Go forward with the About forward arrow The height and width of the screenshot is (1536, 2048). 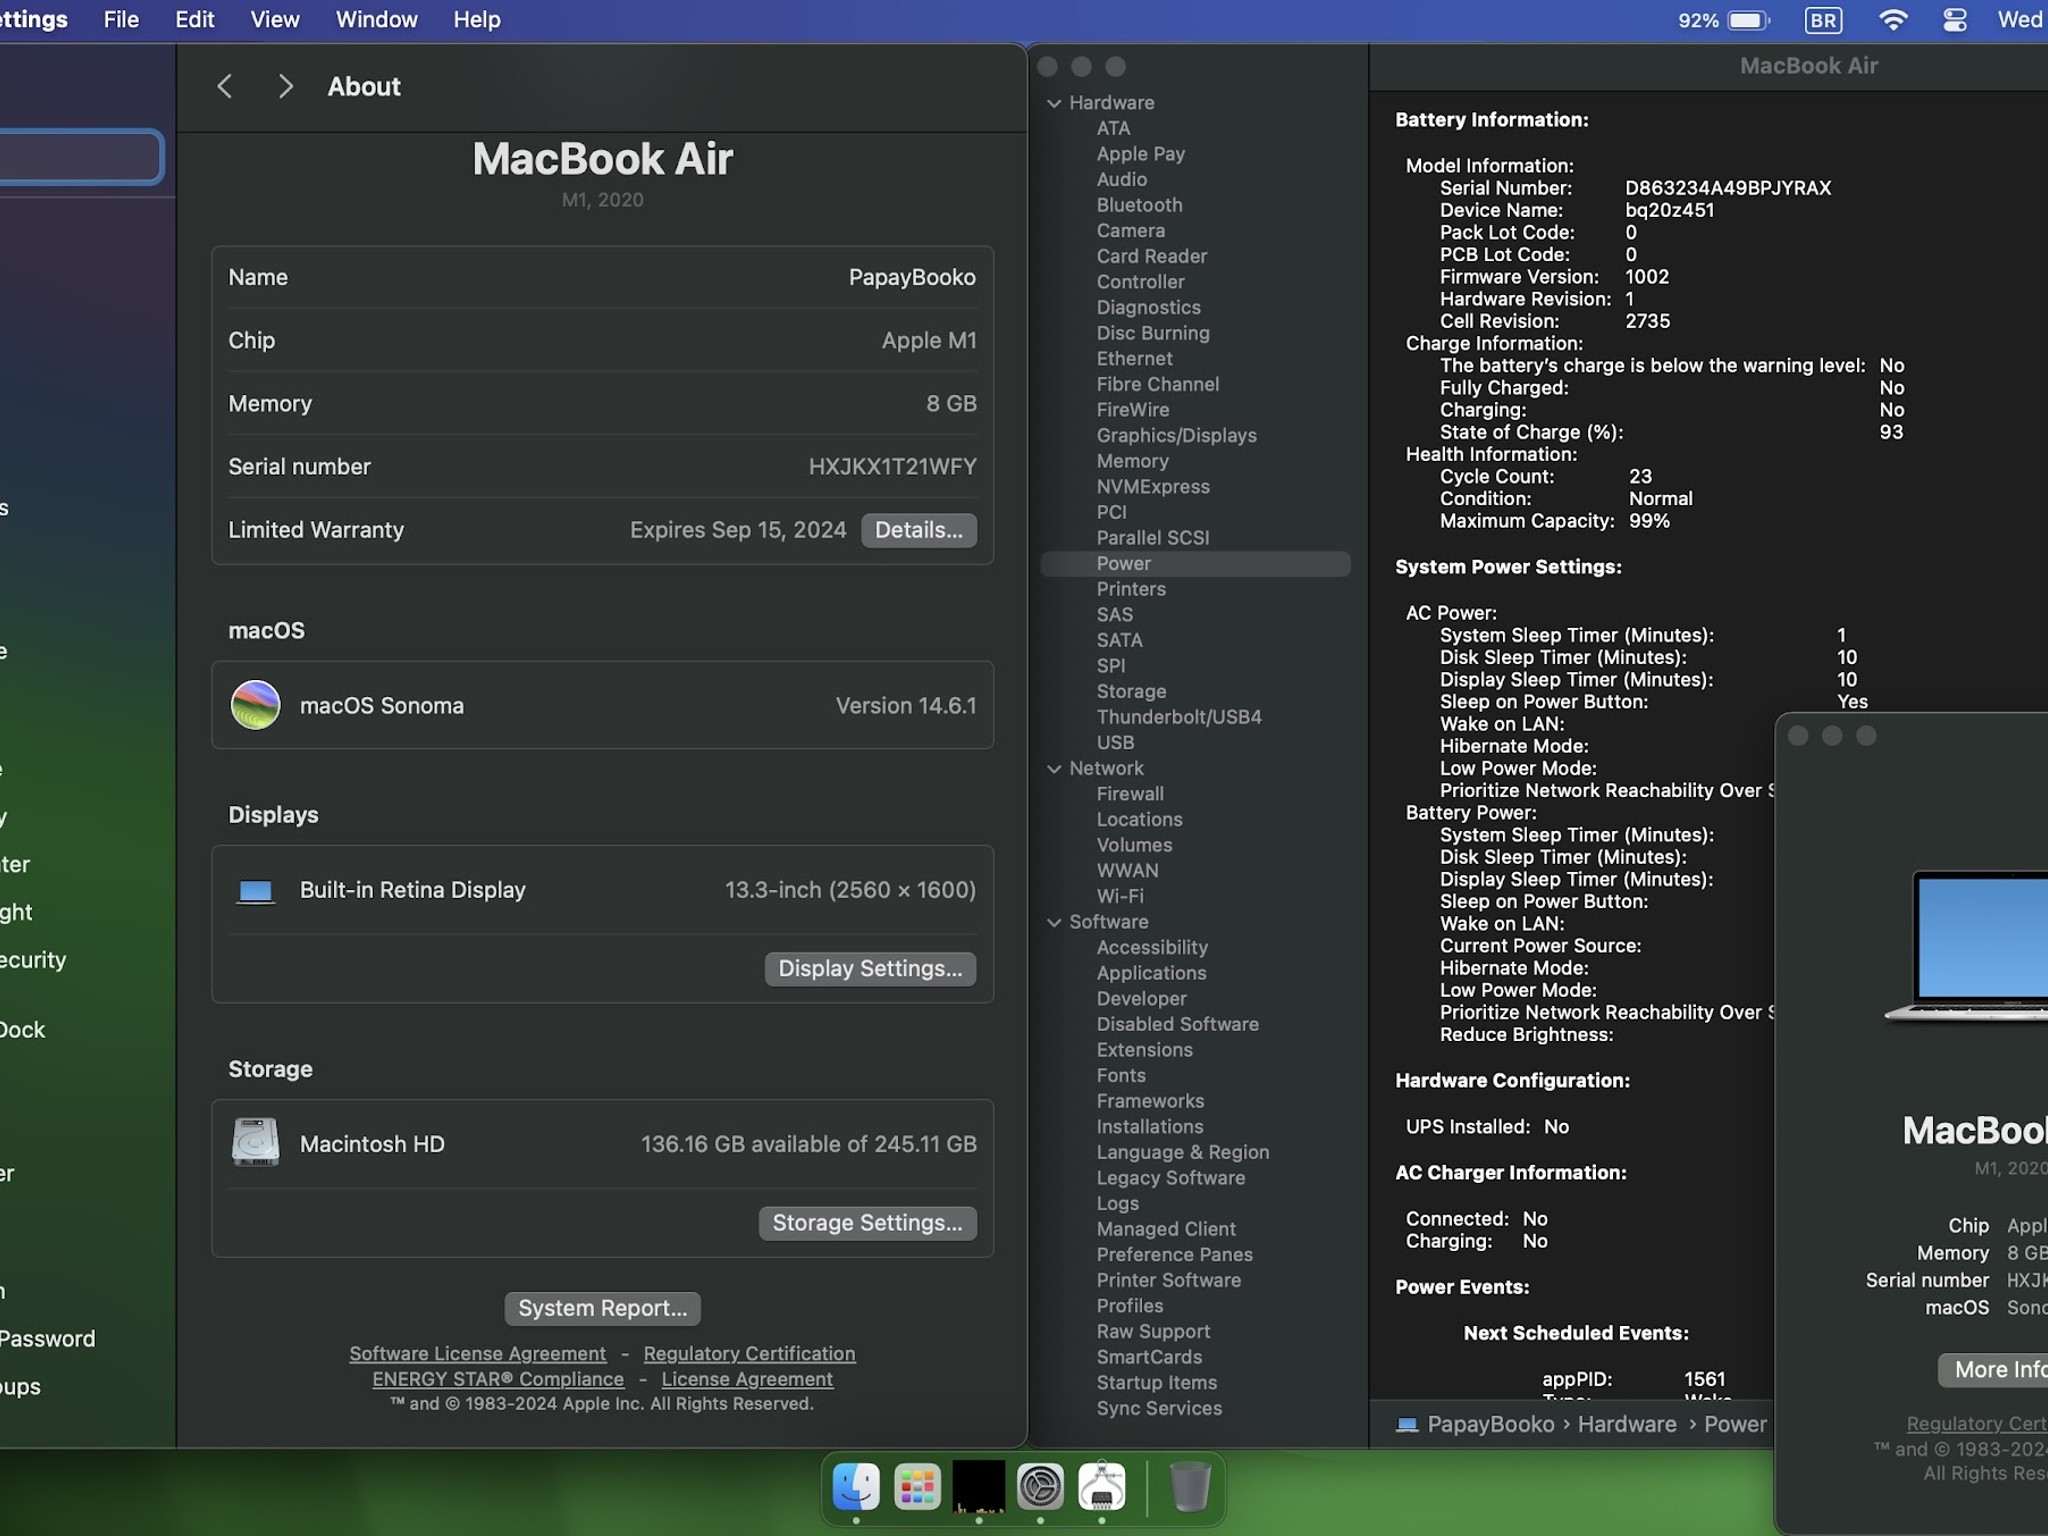pos(285,86)
